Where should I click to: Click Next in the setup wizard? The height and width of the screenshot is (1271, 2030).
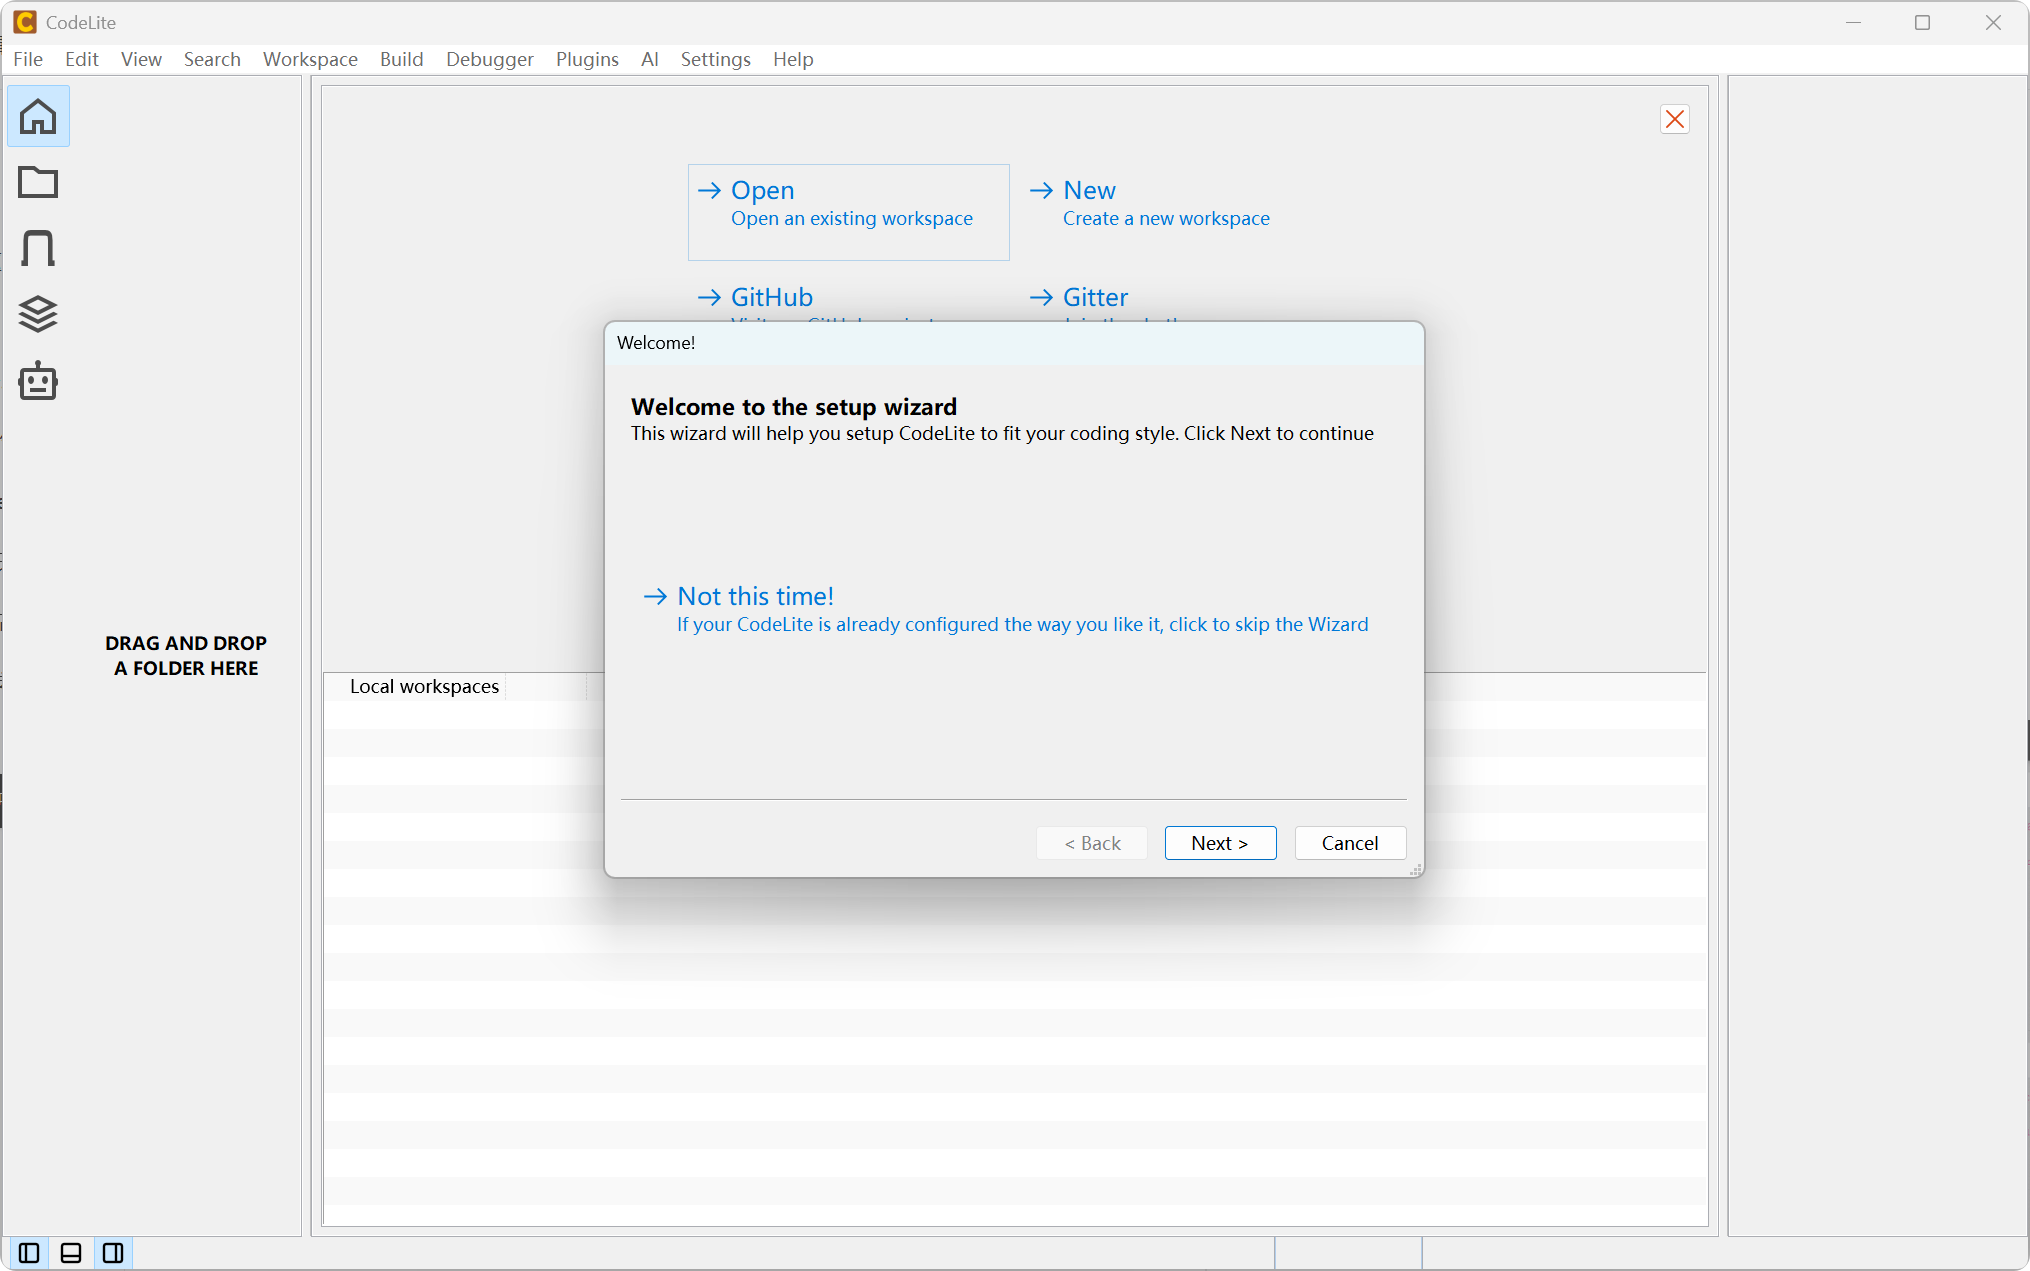click(x=1220, y=843)
